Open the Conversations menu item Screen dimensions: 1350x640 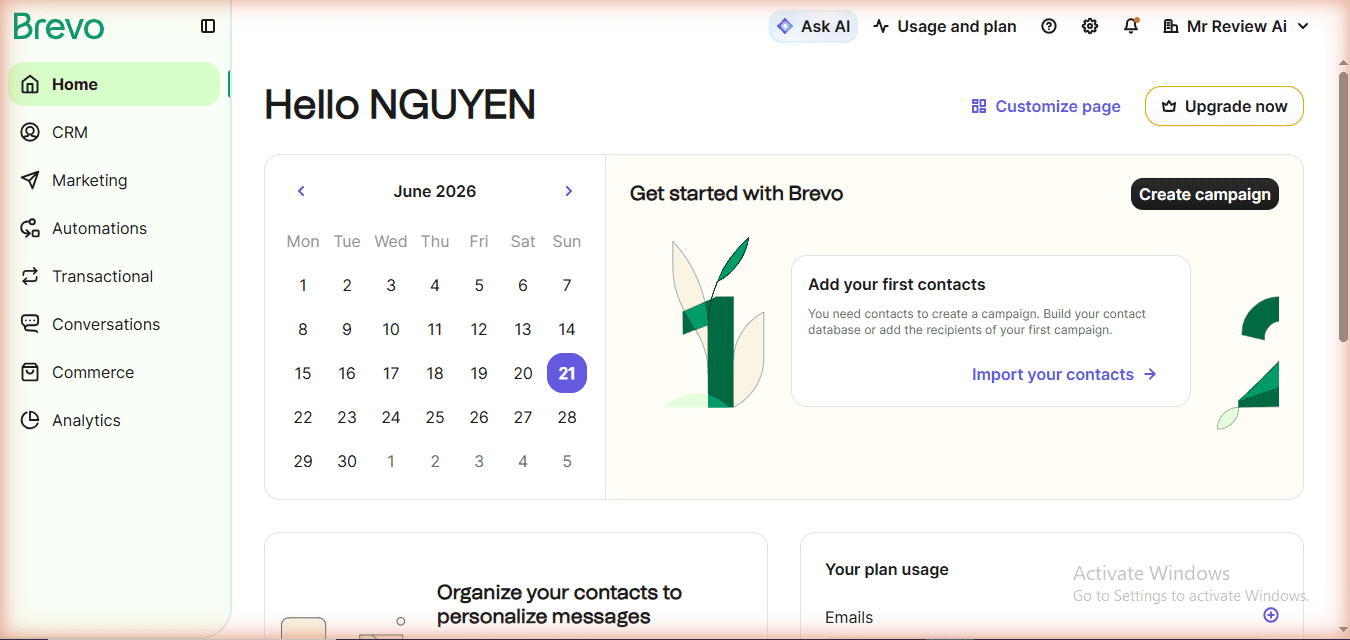[114, 324]
